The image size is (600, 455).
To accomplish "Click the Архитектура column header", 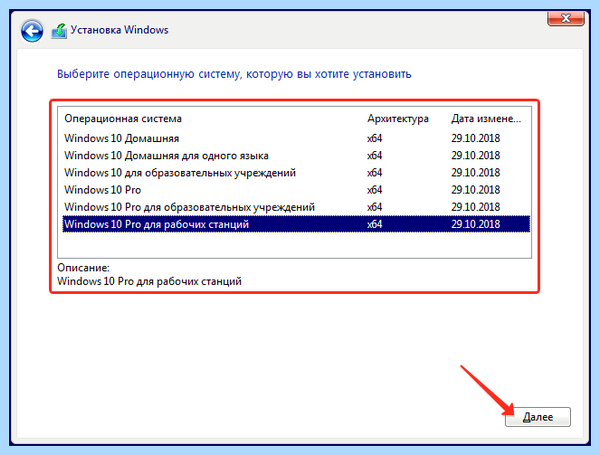I will coord(398,119).
